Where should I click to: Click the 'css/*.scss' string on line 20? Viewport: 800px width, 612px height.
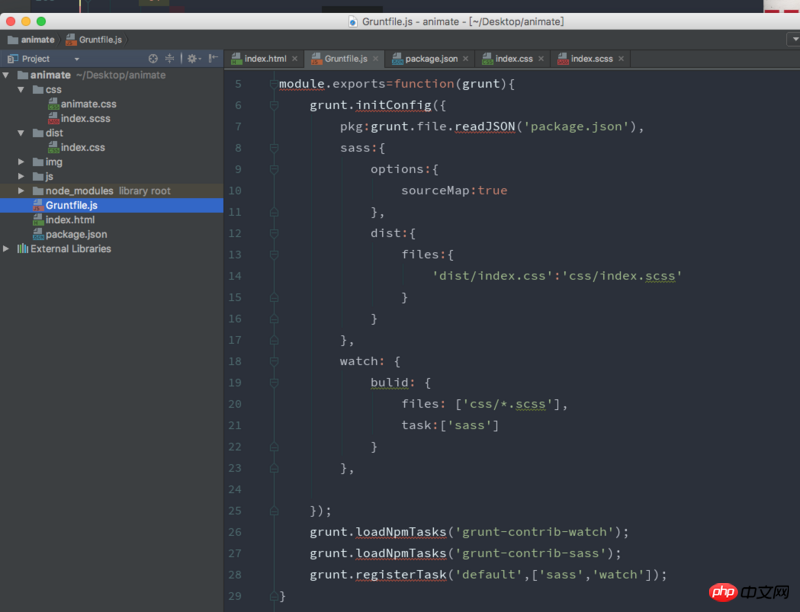pyautogui.click(x=508, y=404)
